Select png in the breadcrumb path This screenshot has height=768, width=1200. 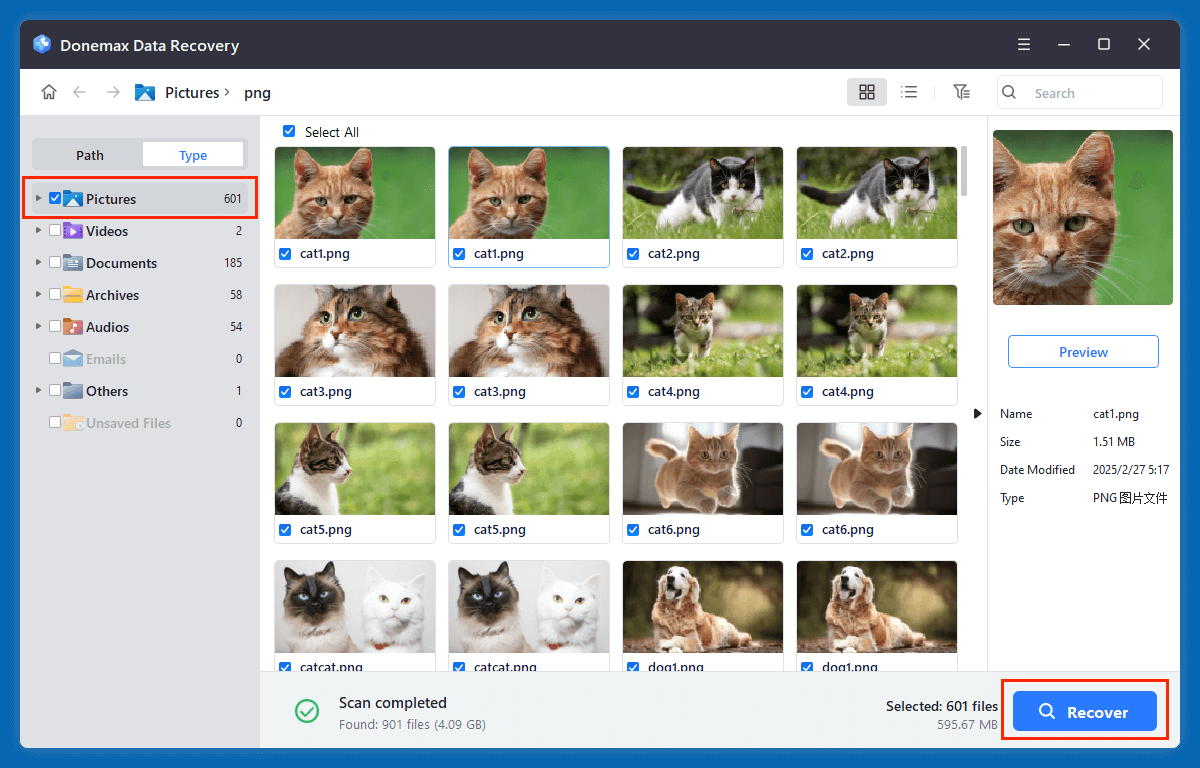(257, 92)
